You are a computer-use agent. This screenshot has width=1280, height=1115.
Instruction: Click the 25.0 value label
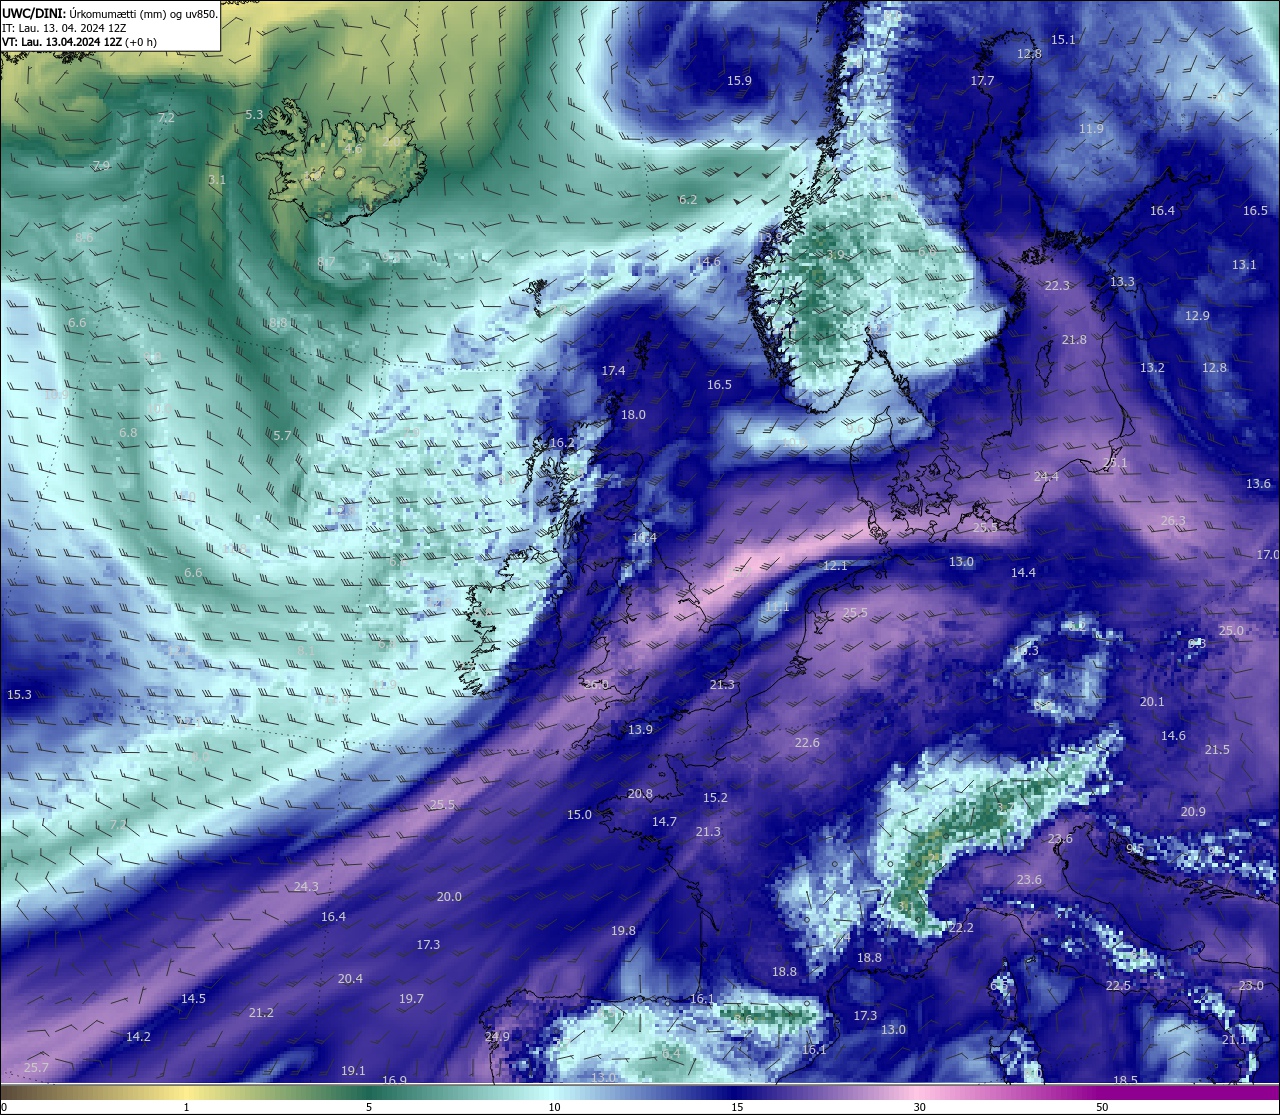[1231, 631]
